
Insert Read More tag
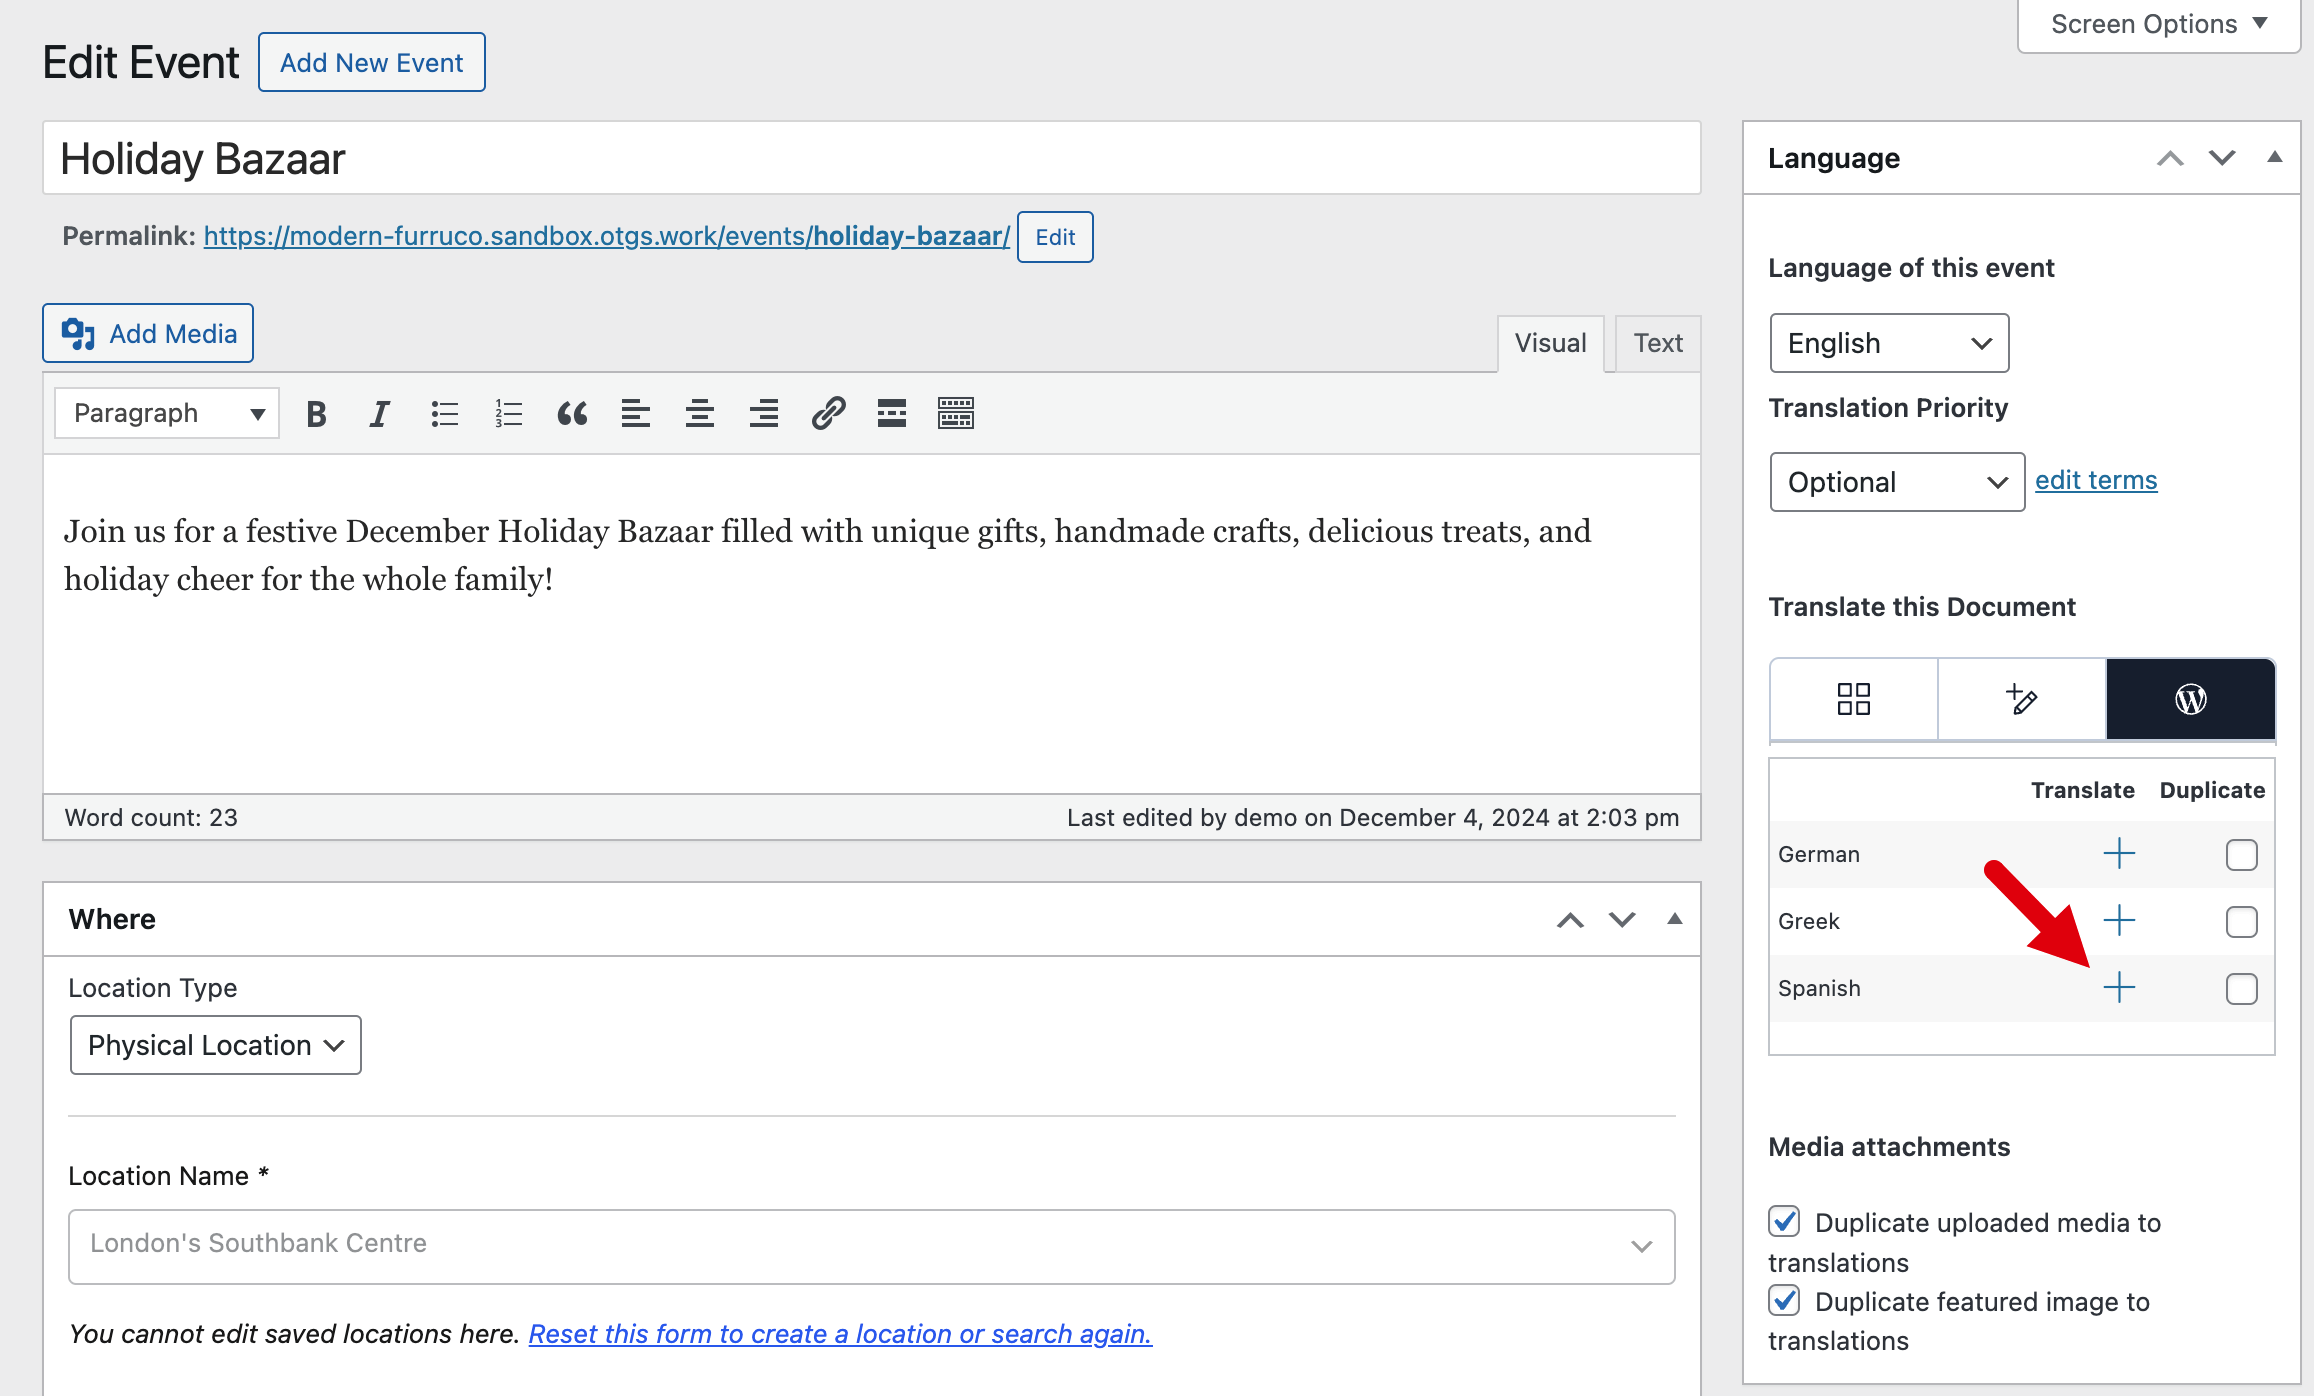pyautogui.click(x=891, y=413)
